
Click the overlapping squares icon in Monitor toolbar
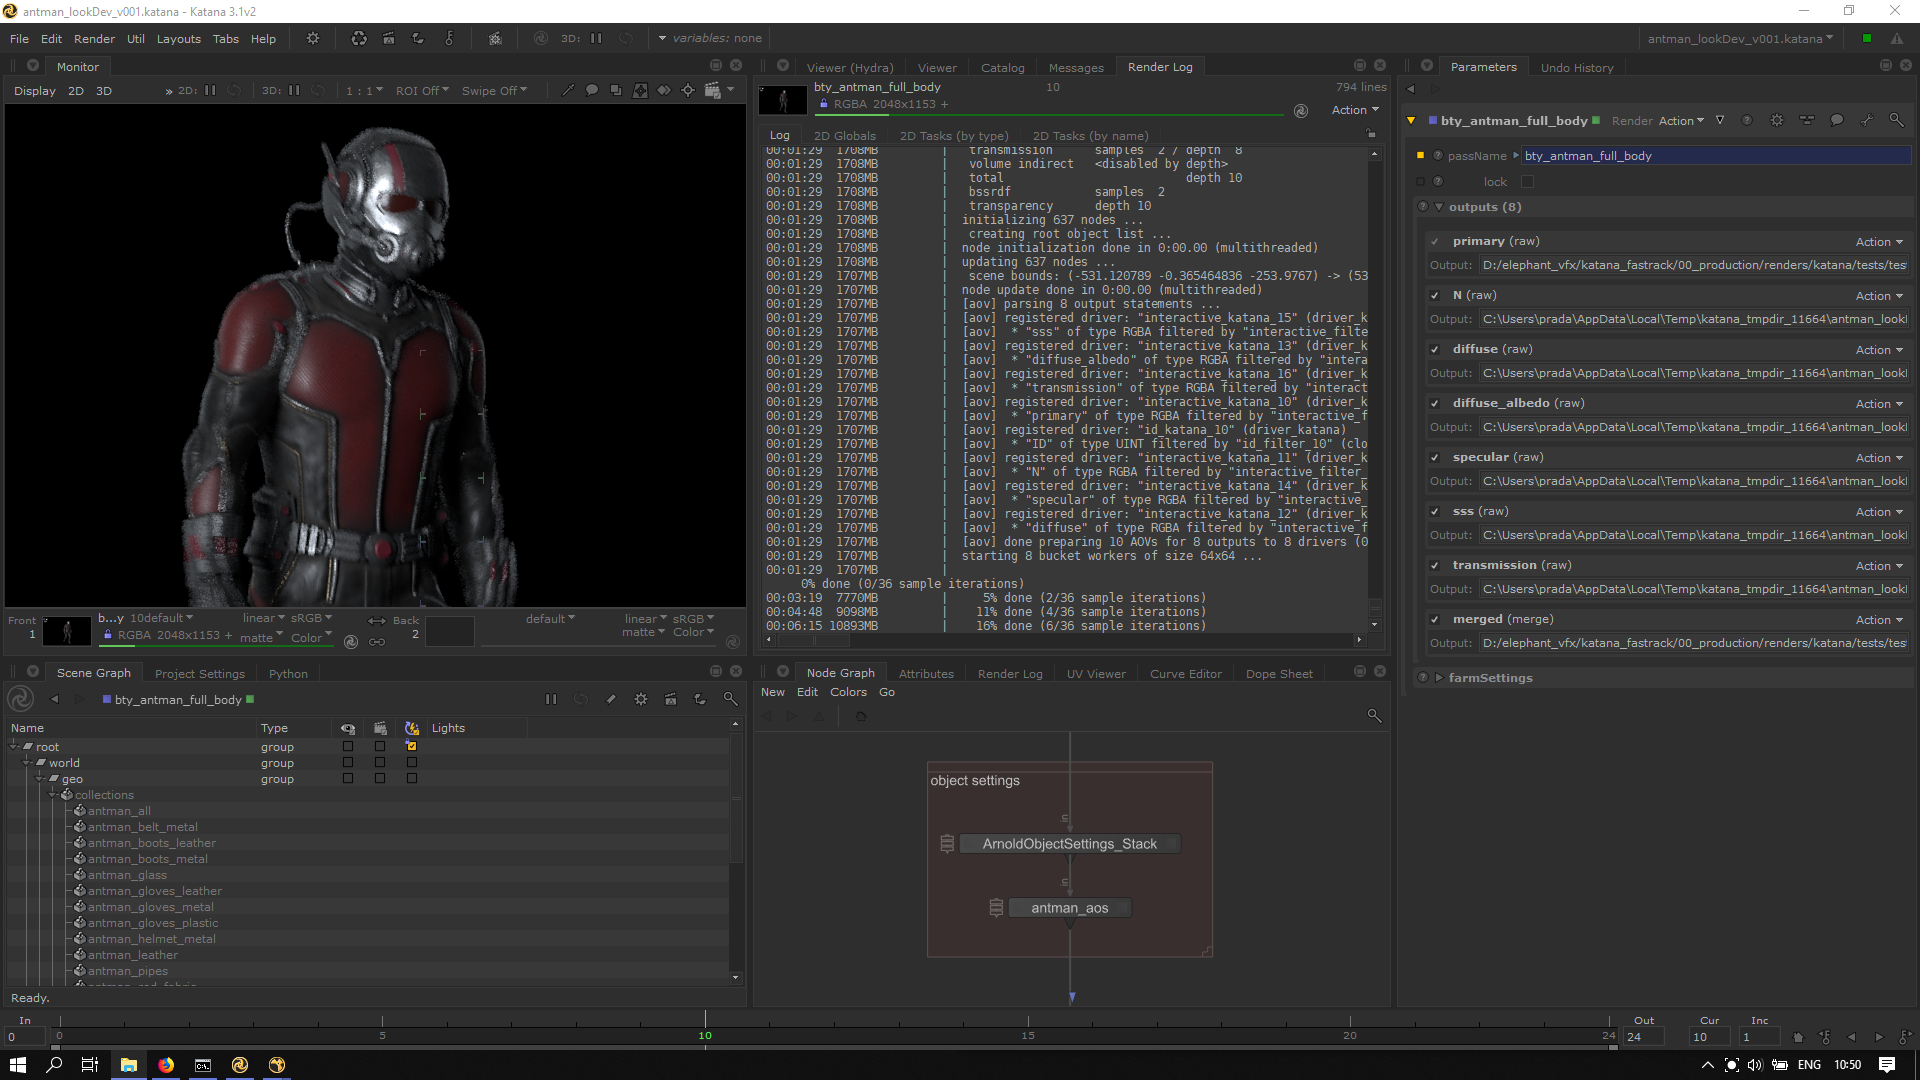(x=616, y=90)
